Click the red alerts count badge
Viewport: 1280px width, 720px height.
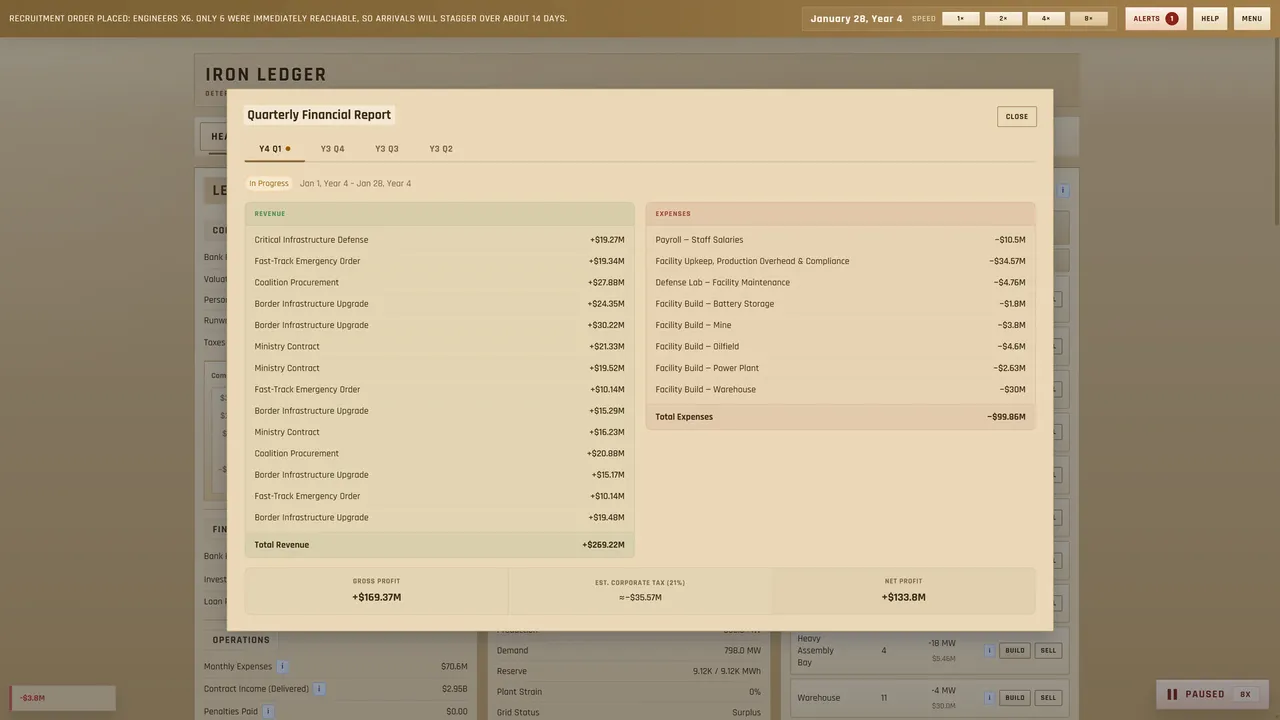1171,18
